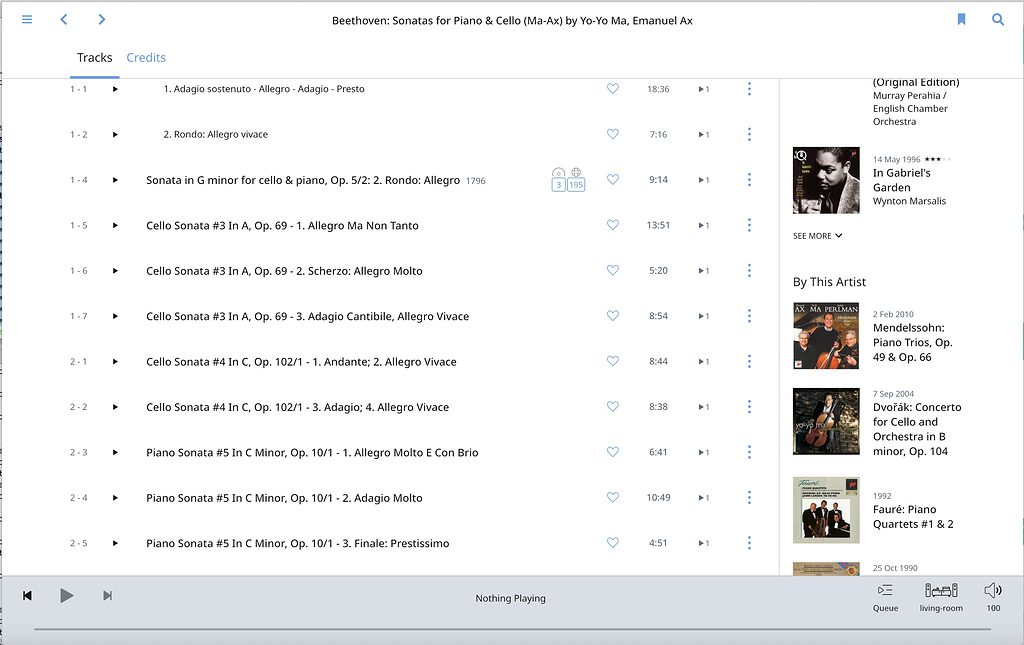
Task: Select the Tracks tab
Action: 95,58
